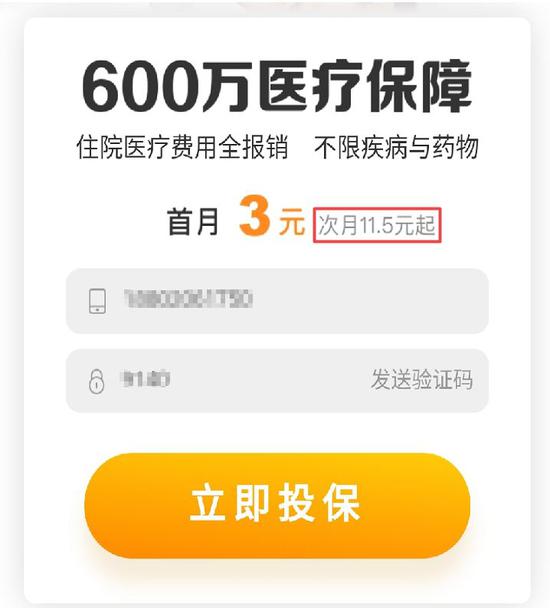Click the 保障 characters in the headline
550x608 pixels.
420,86
